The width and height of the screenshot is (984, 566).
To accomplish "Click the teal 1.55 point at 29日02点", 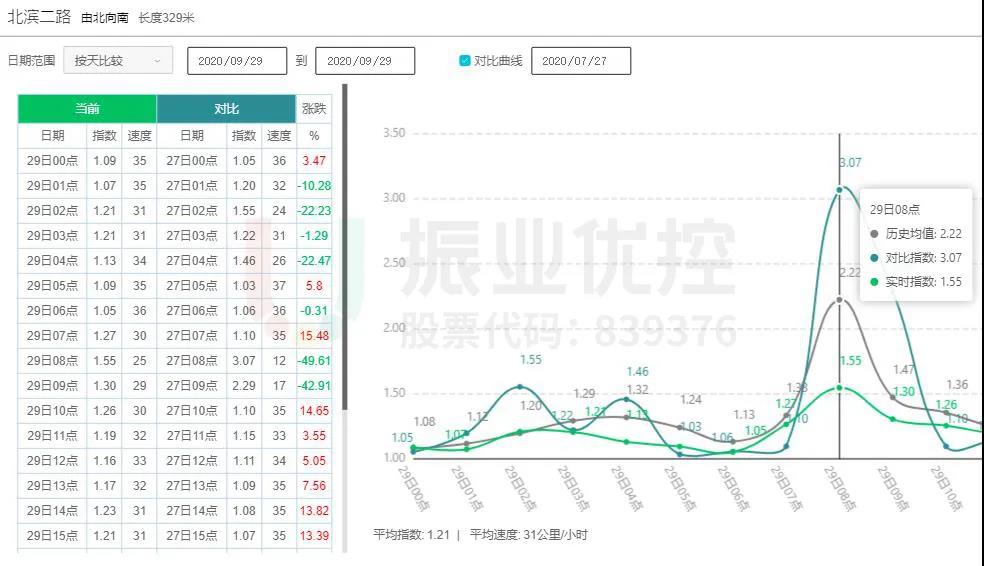I will tap(520, 387).
